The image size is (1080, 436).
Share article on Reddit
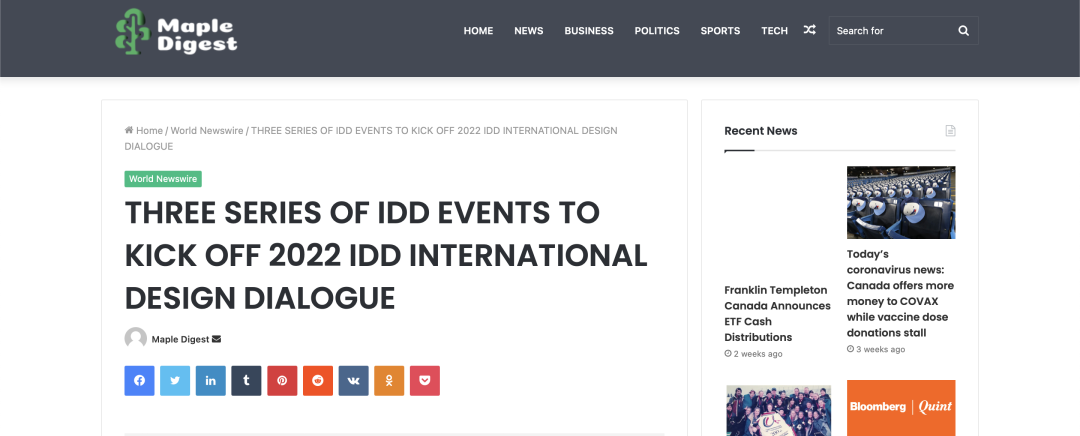click(318, 381)
